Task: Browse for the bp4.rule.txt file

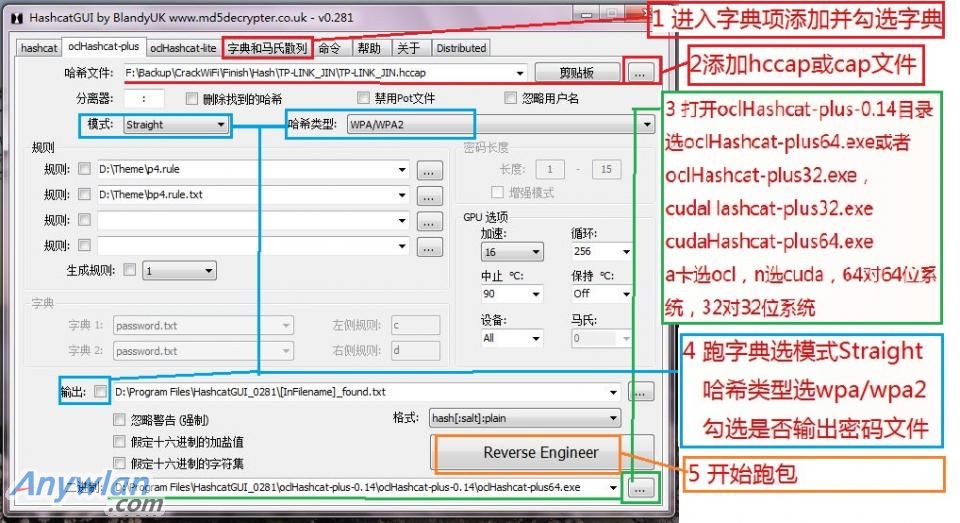Action: pyautogui.click(x=430, y=196)
